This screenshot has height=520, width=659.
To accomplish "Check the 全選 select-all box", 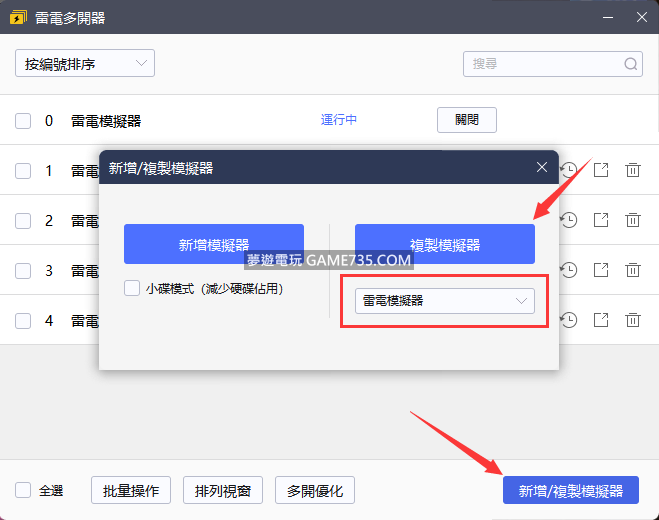I will click(x=23, y=490).
